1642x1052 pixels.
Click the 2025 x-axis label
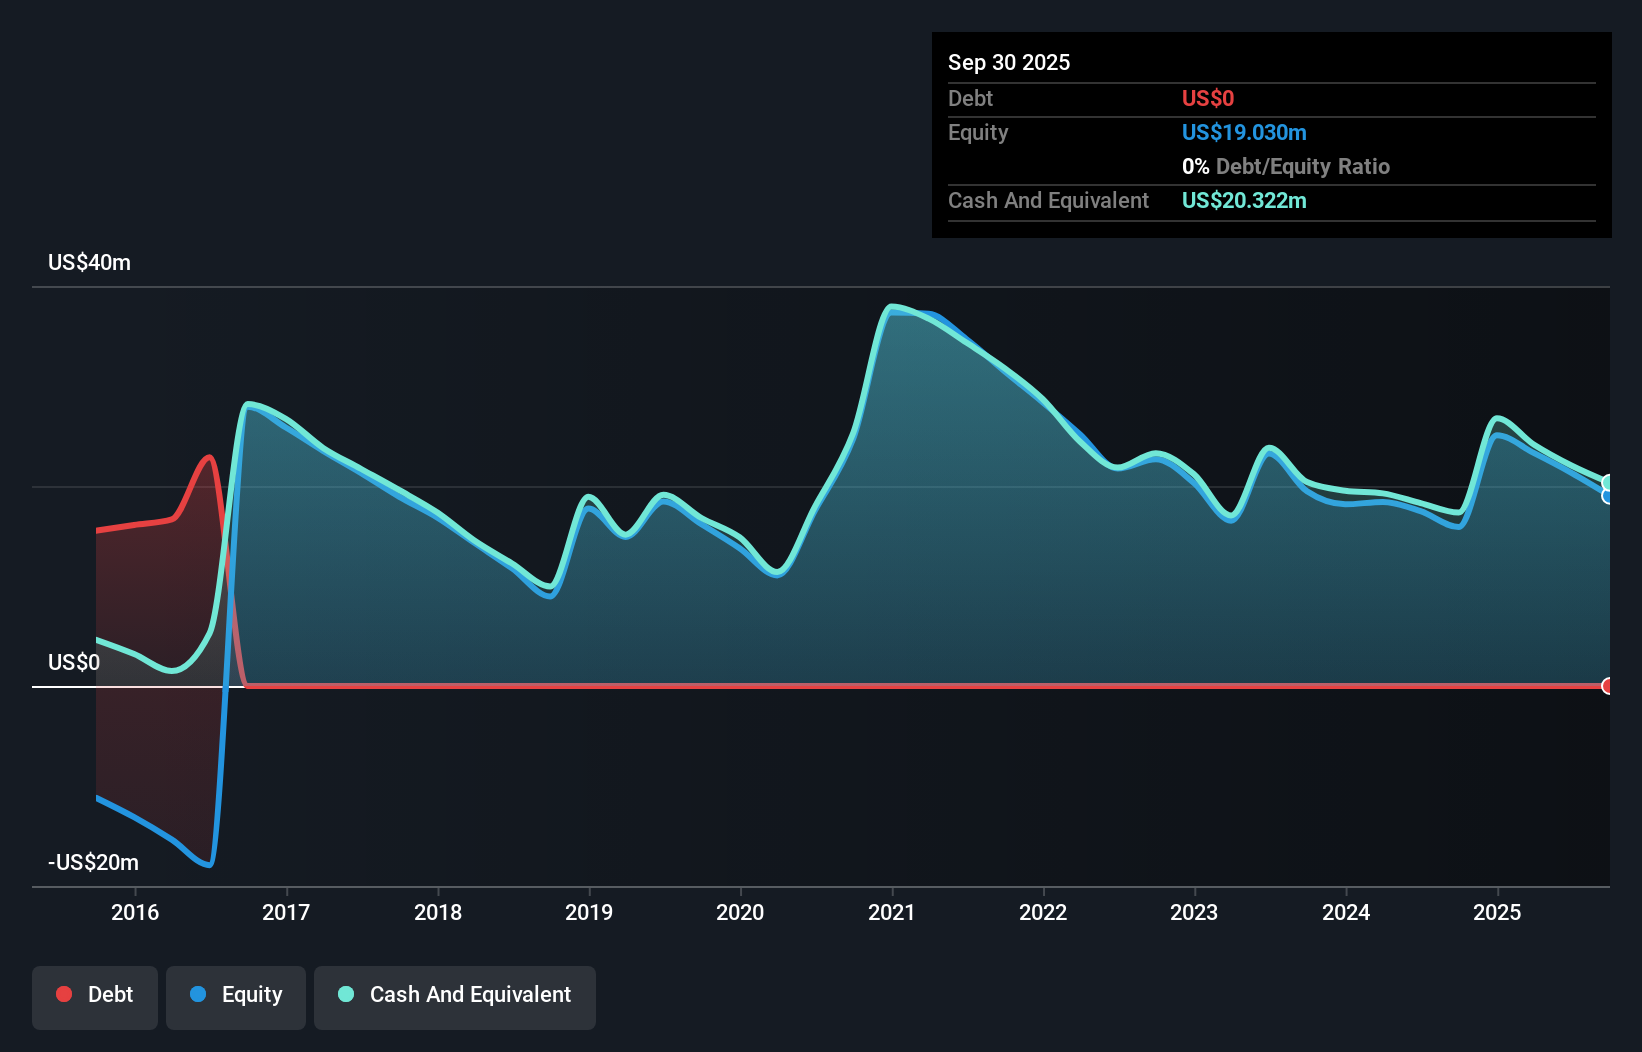1497,912
